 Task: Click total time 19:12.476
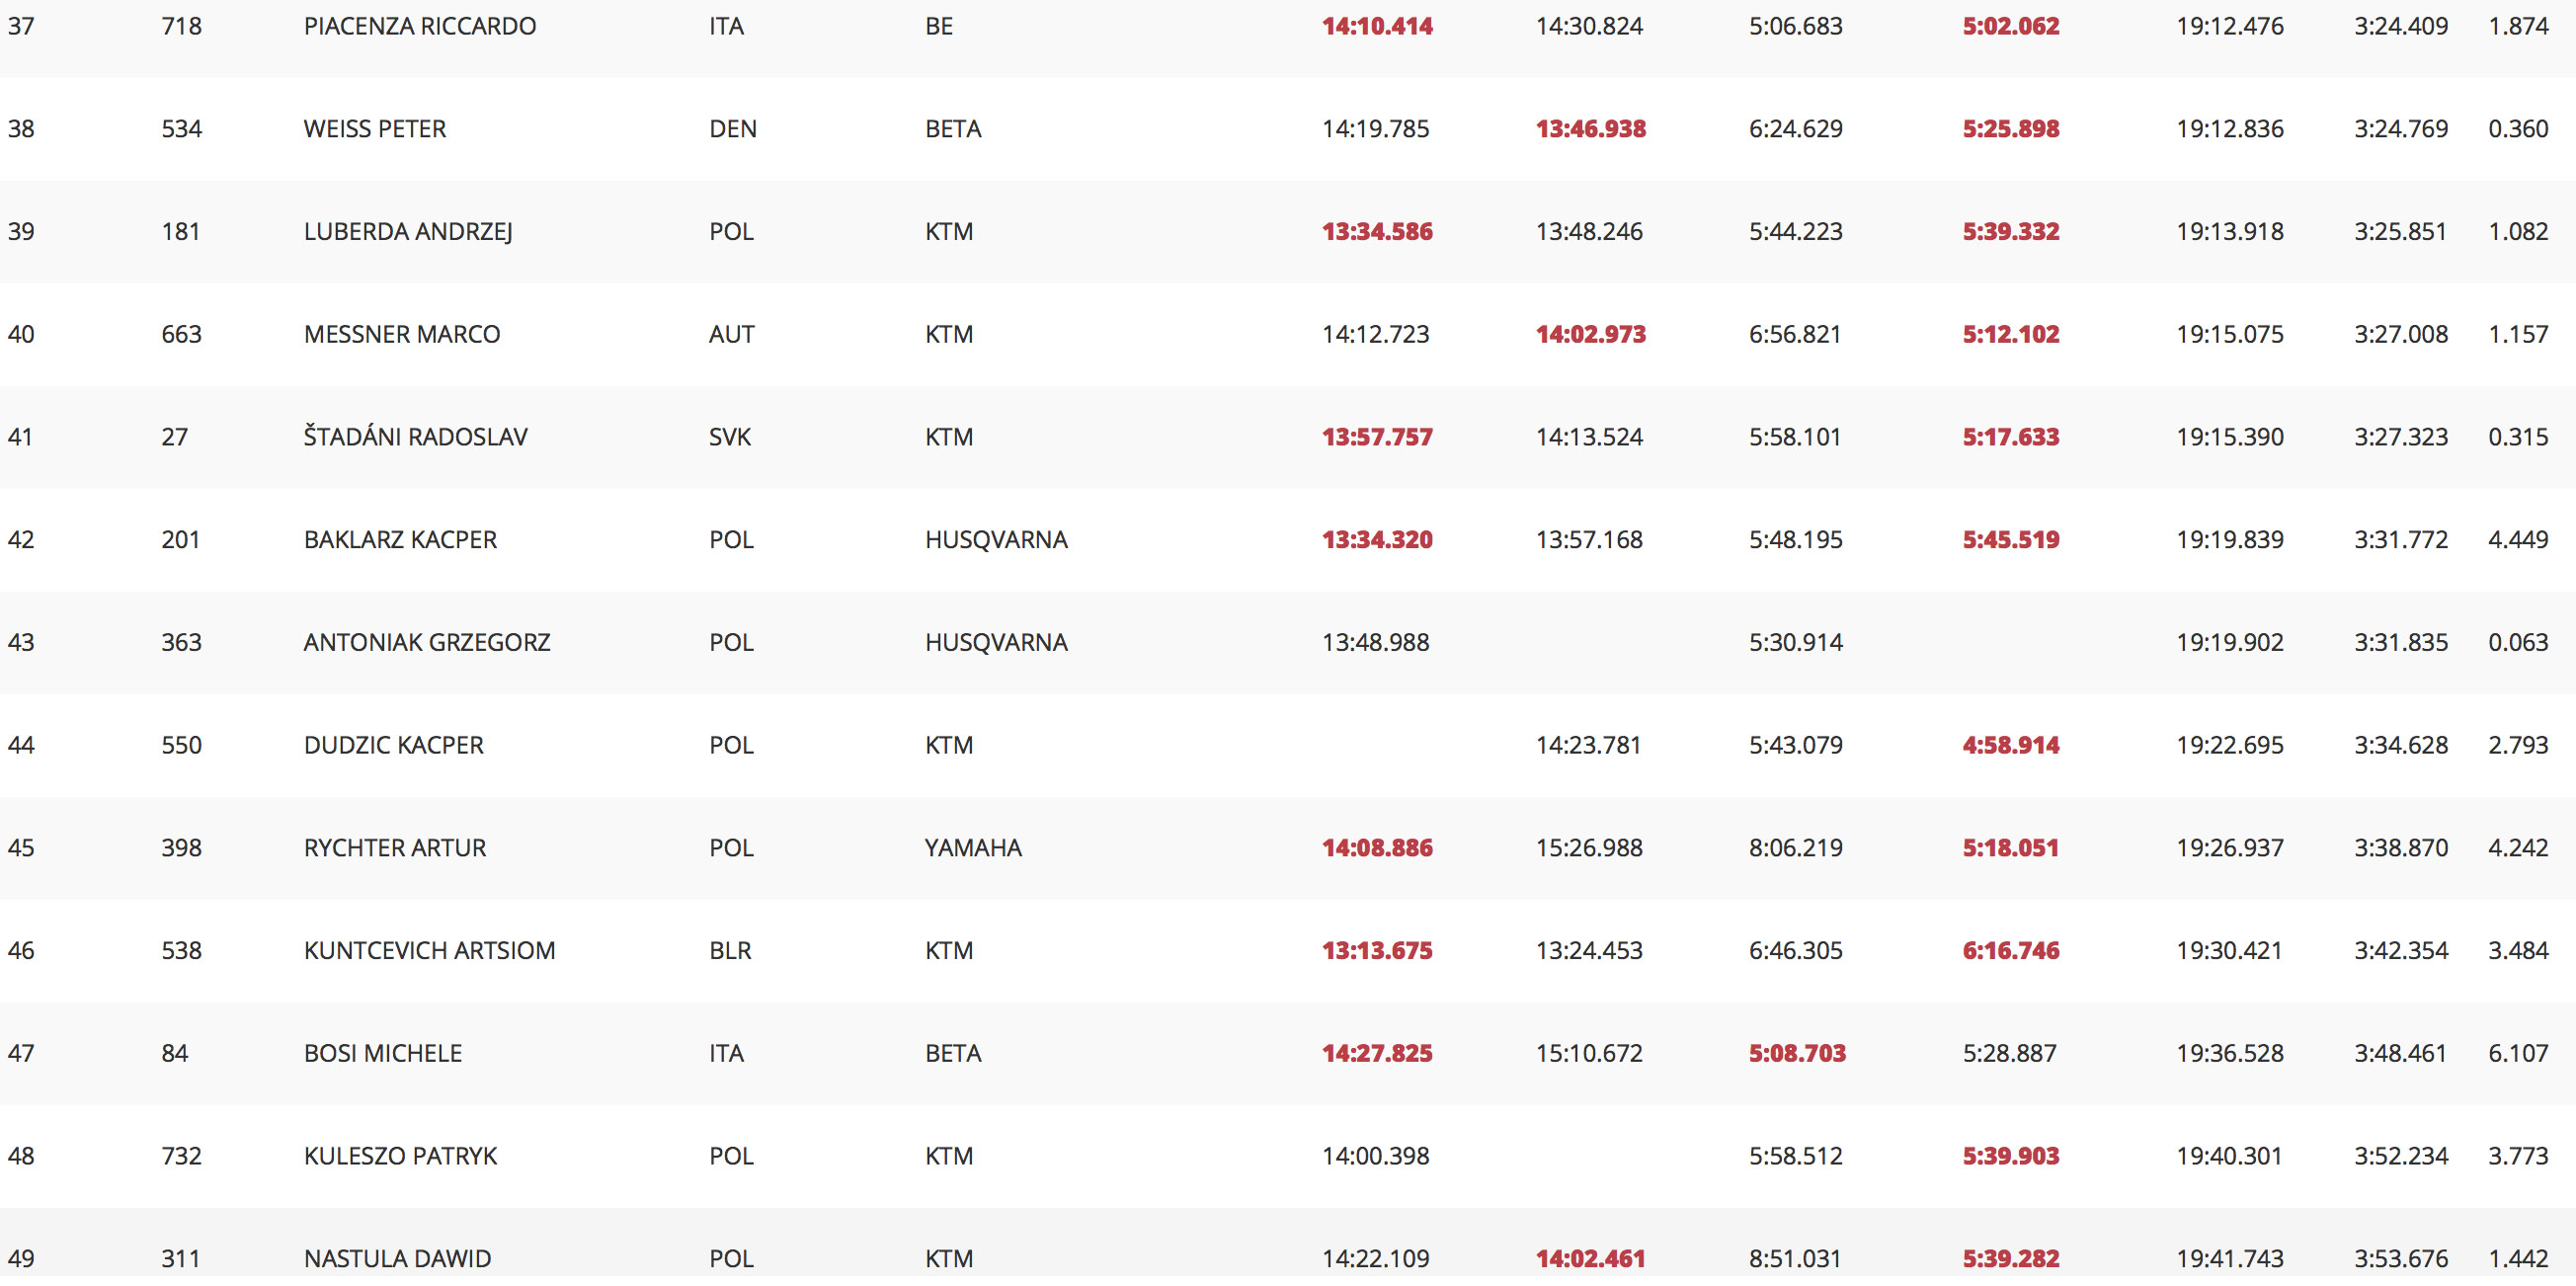(x=2230, y=26)
